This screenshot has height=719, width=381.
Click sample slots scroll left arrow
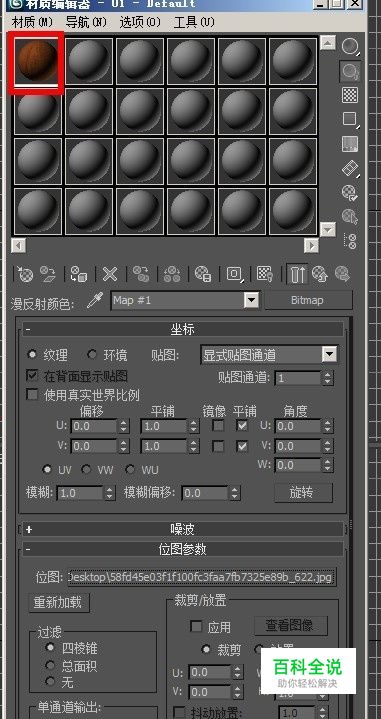click(x=19, y=246)
